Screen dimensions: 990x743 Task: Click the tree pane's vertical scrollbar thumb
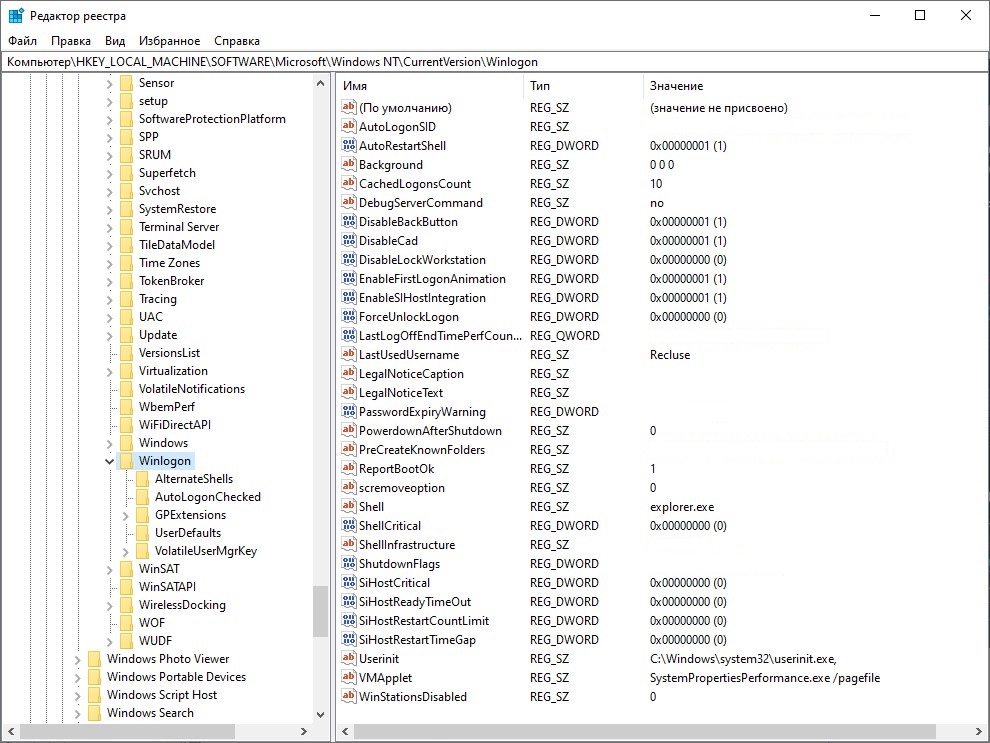(x=320, y=610)
